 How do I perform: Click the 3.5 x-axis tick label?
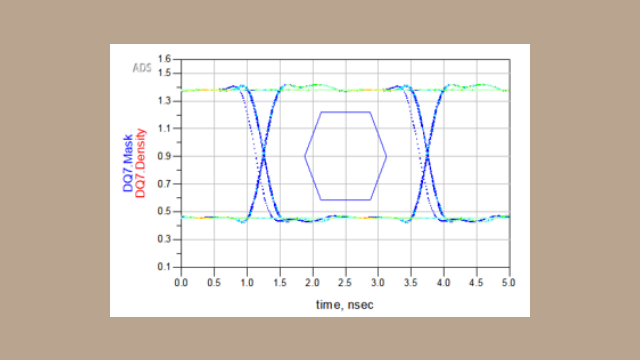411,283
